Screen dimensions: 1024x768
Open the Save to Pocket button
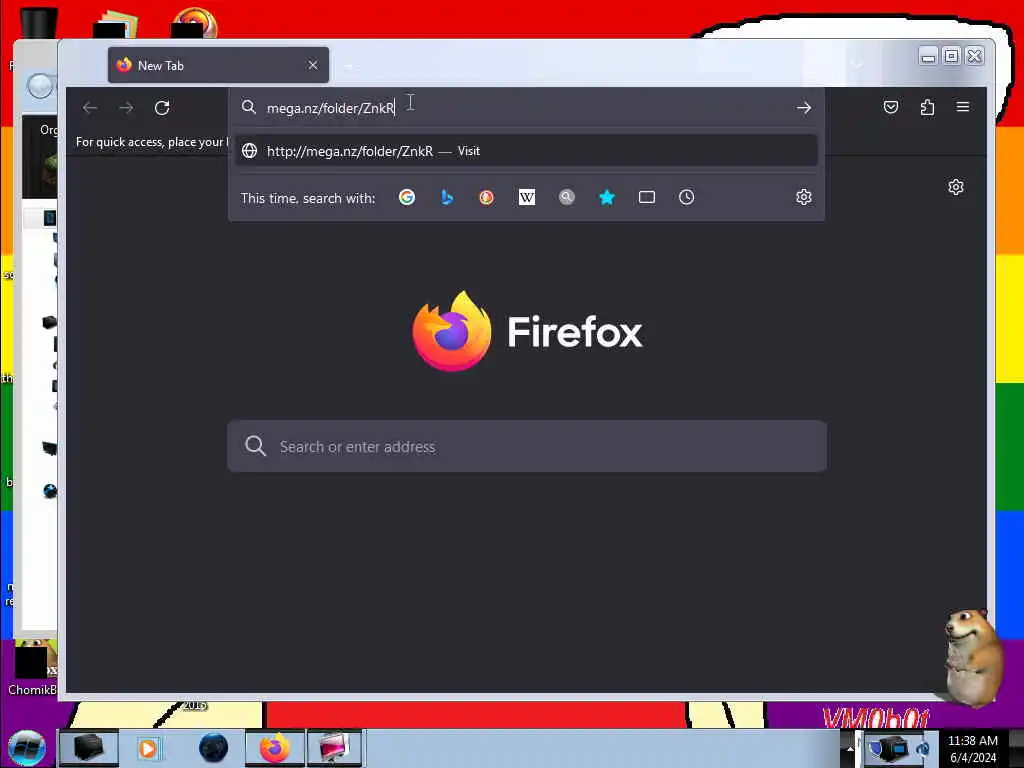pyautogui.click(x=891, y=107)
